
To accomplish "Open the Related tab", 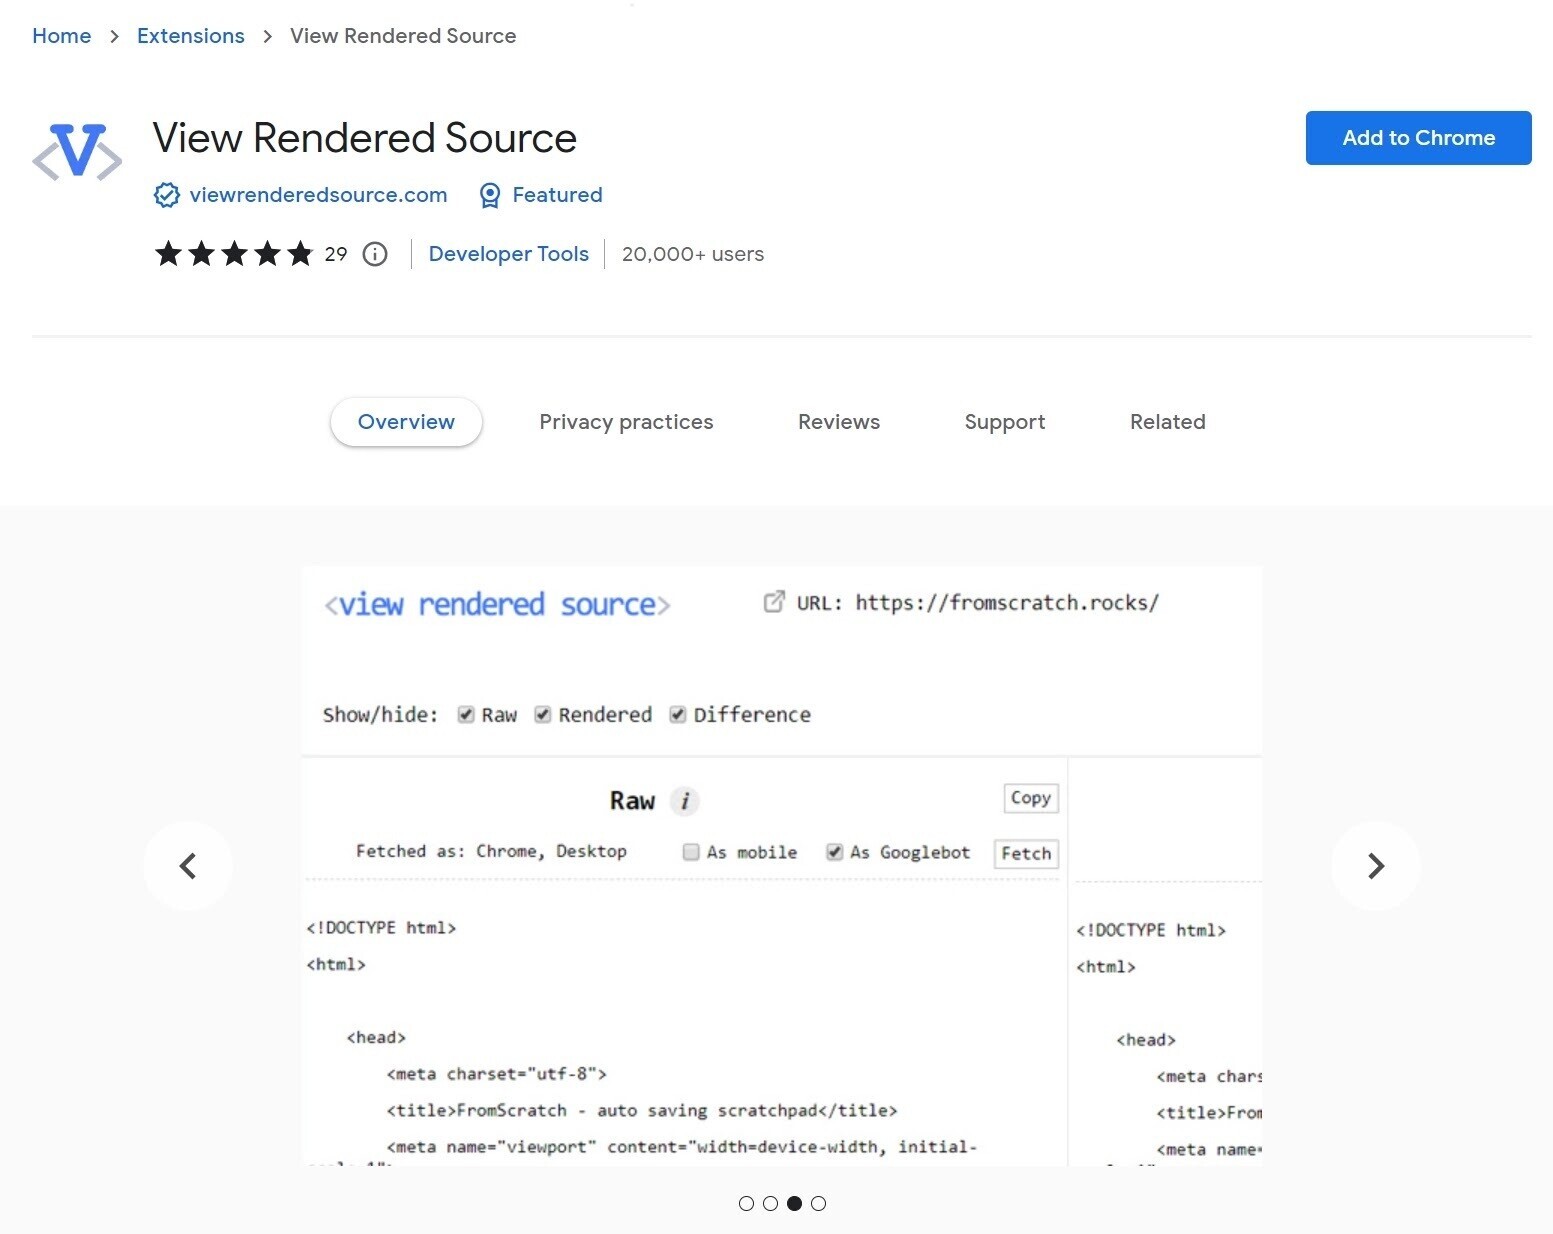I will tap(1168, 422).
